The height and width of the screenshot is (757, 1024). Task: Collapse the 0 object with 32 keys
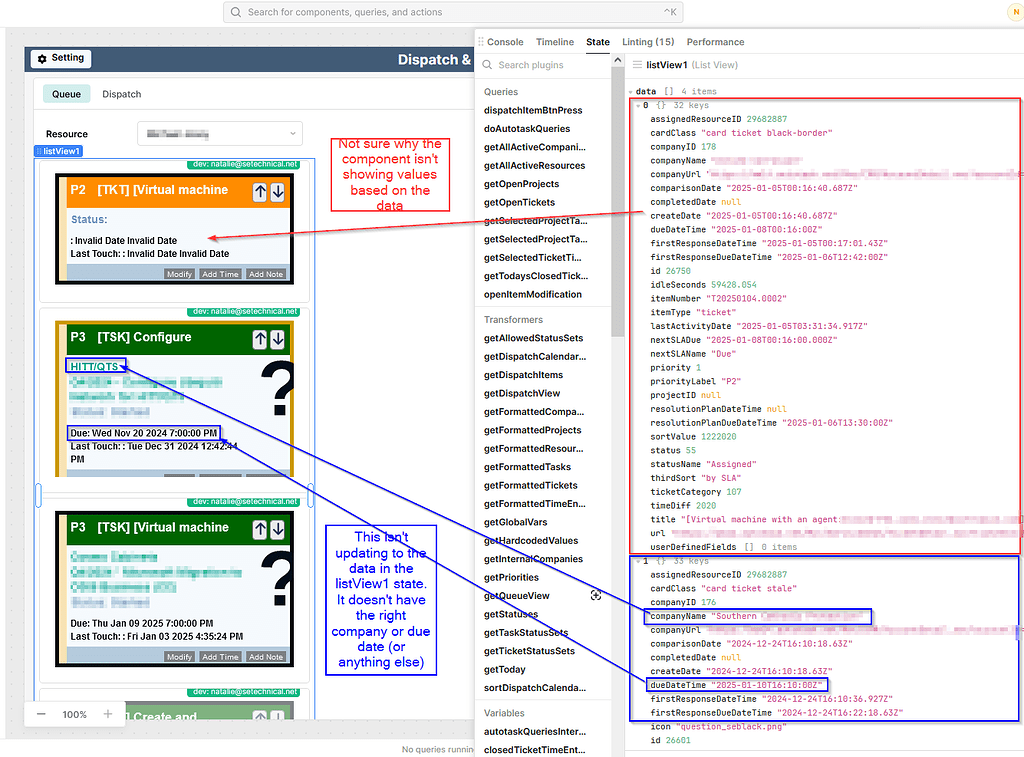[x=637, y=104]
